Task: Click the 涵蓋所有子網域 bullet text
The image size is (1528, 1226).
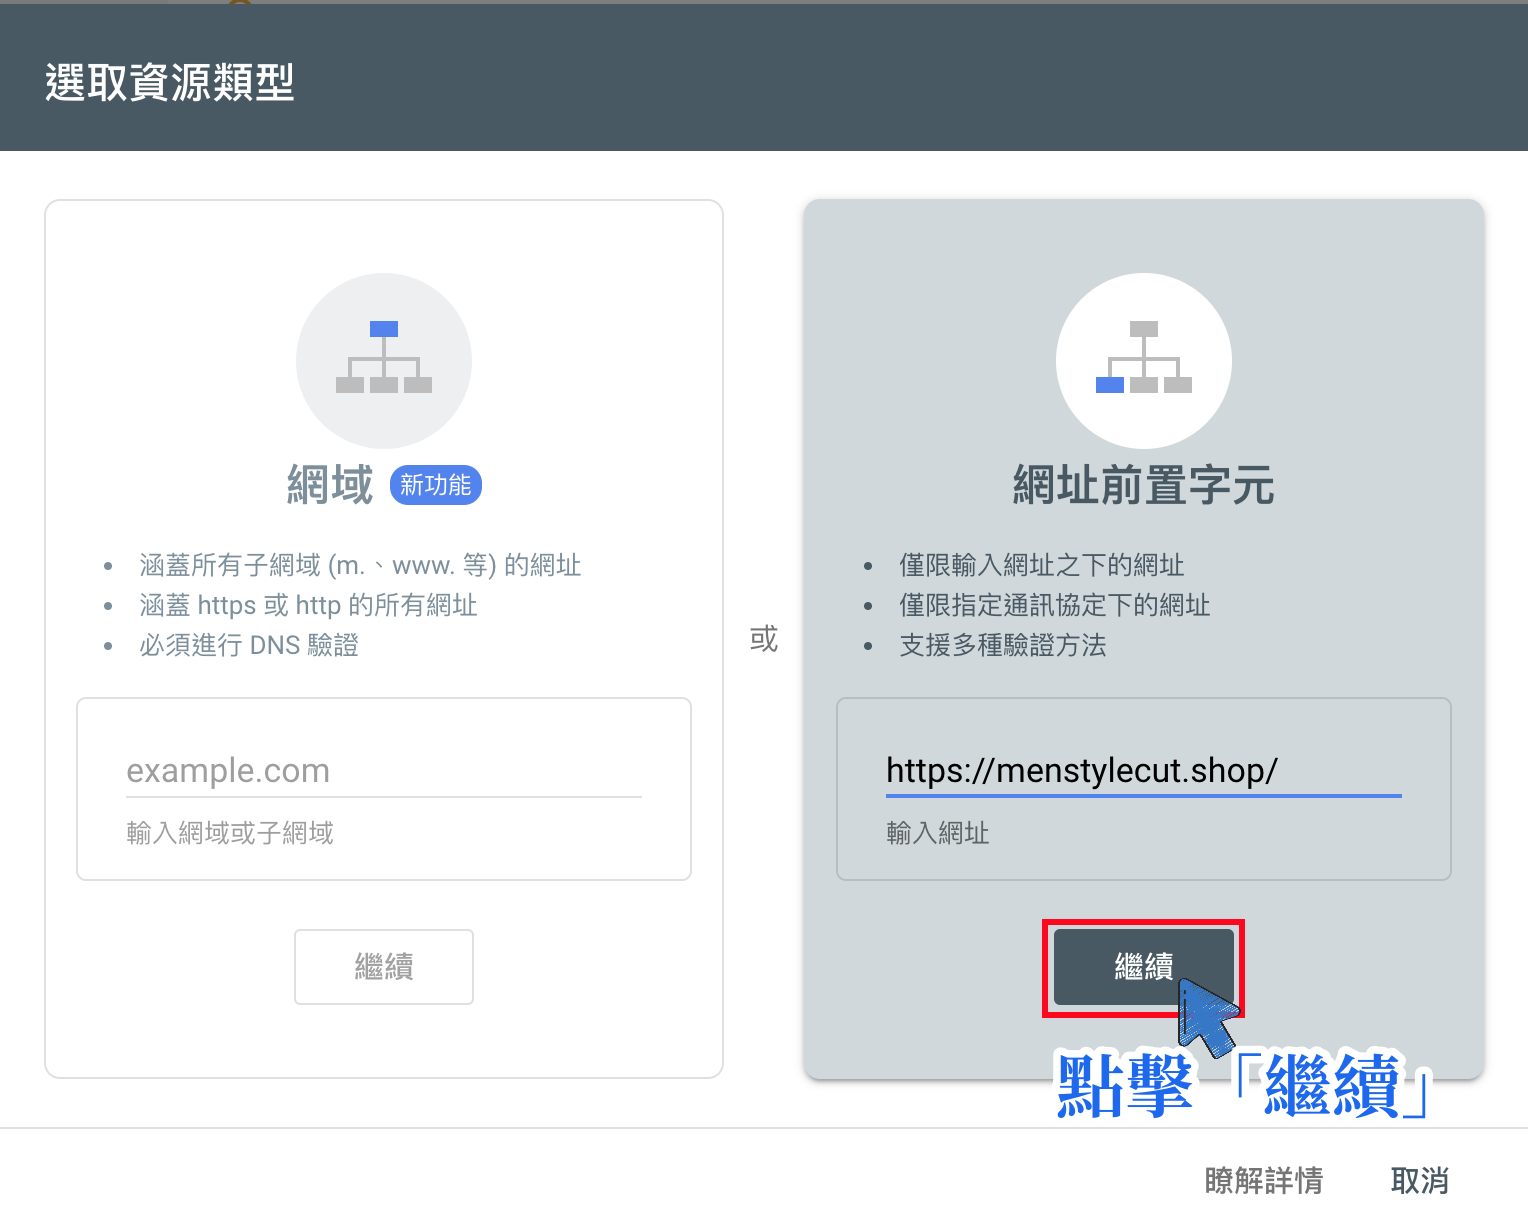Action: [360, 565]
